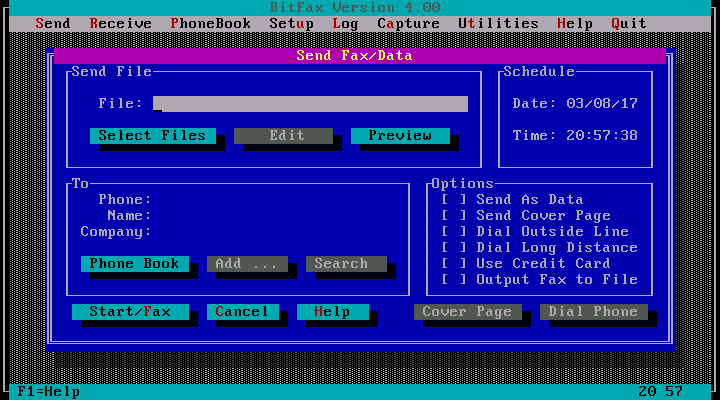Cancel the Send Fax dialog
720x400 pixels.
[243, 312]
